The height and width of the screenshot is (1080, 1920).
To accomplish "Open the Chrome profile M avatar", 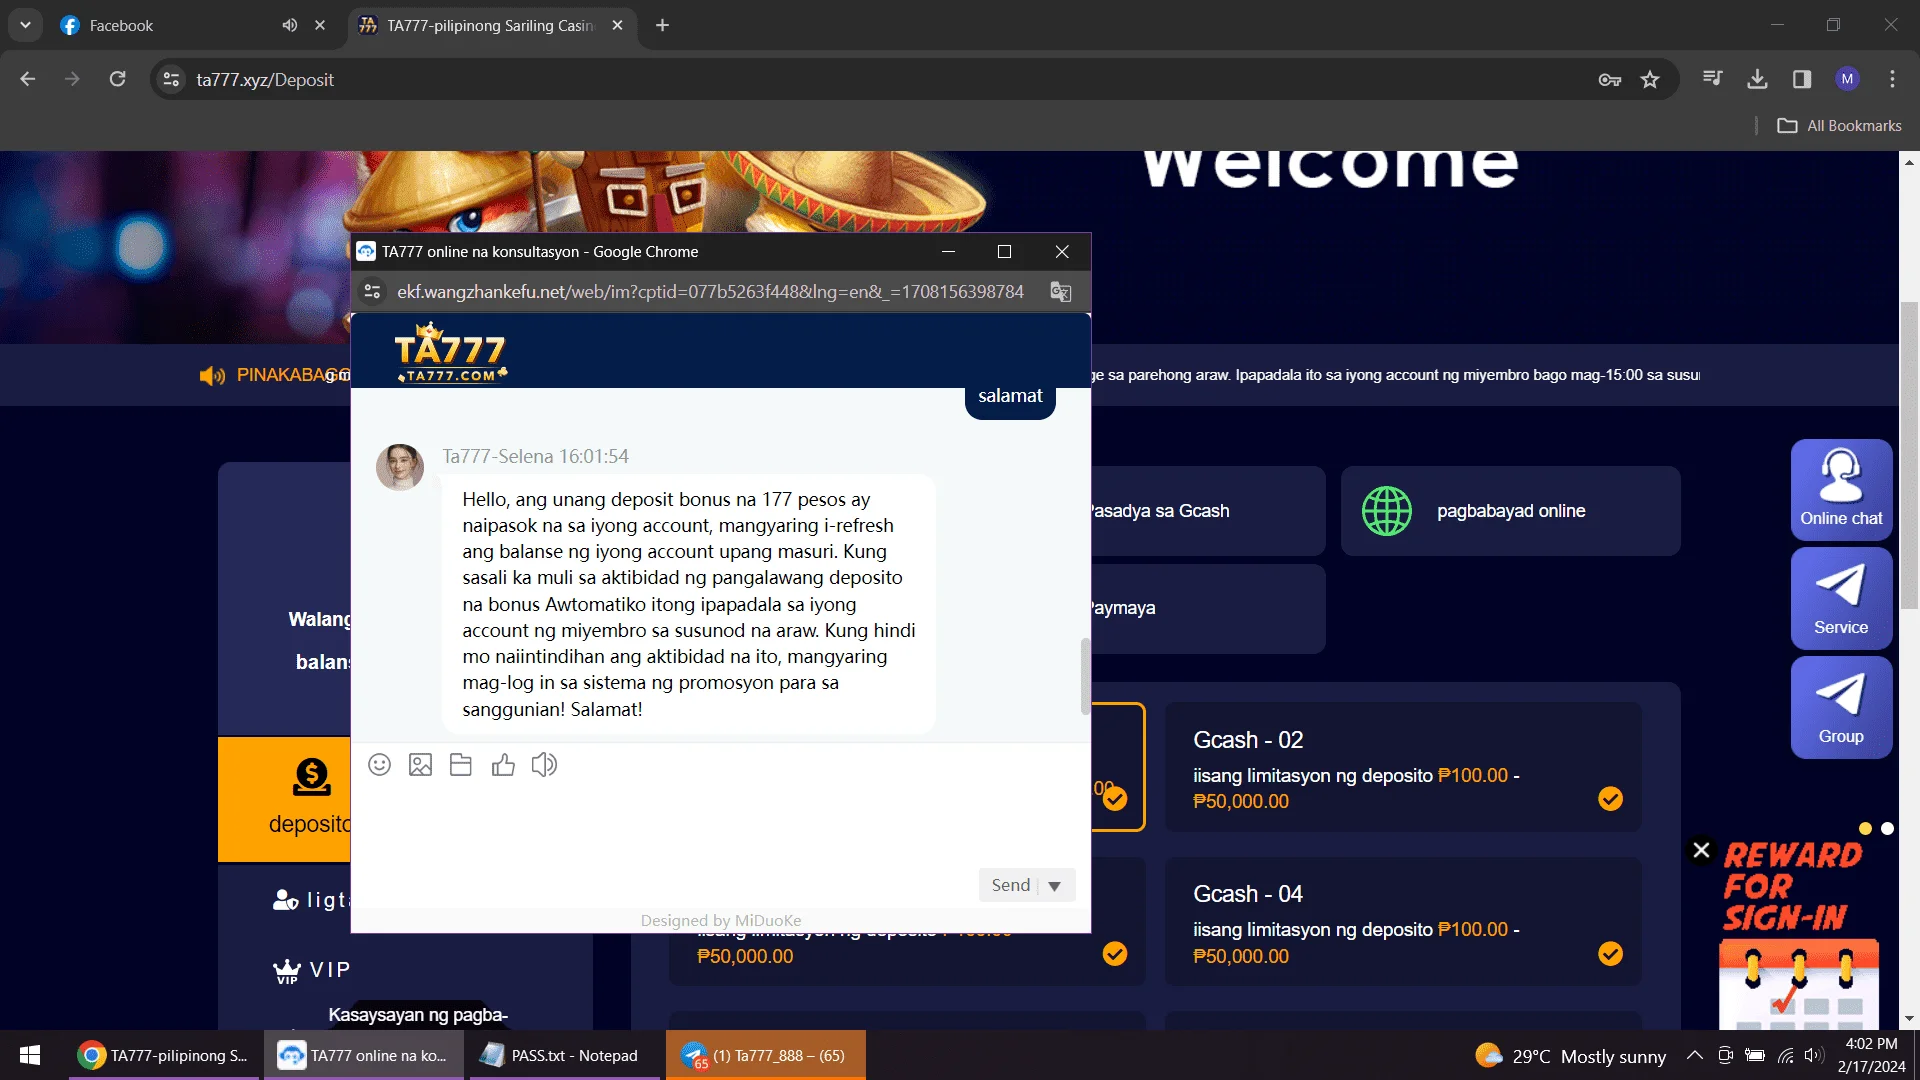I will (1847, 79).
